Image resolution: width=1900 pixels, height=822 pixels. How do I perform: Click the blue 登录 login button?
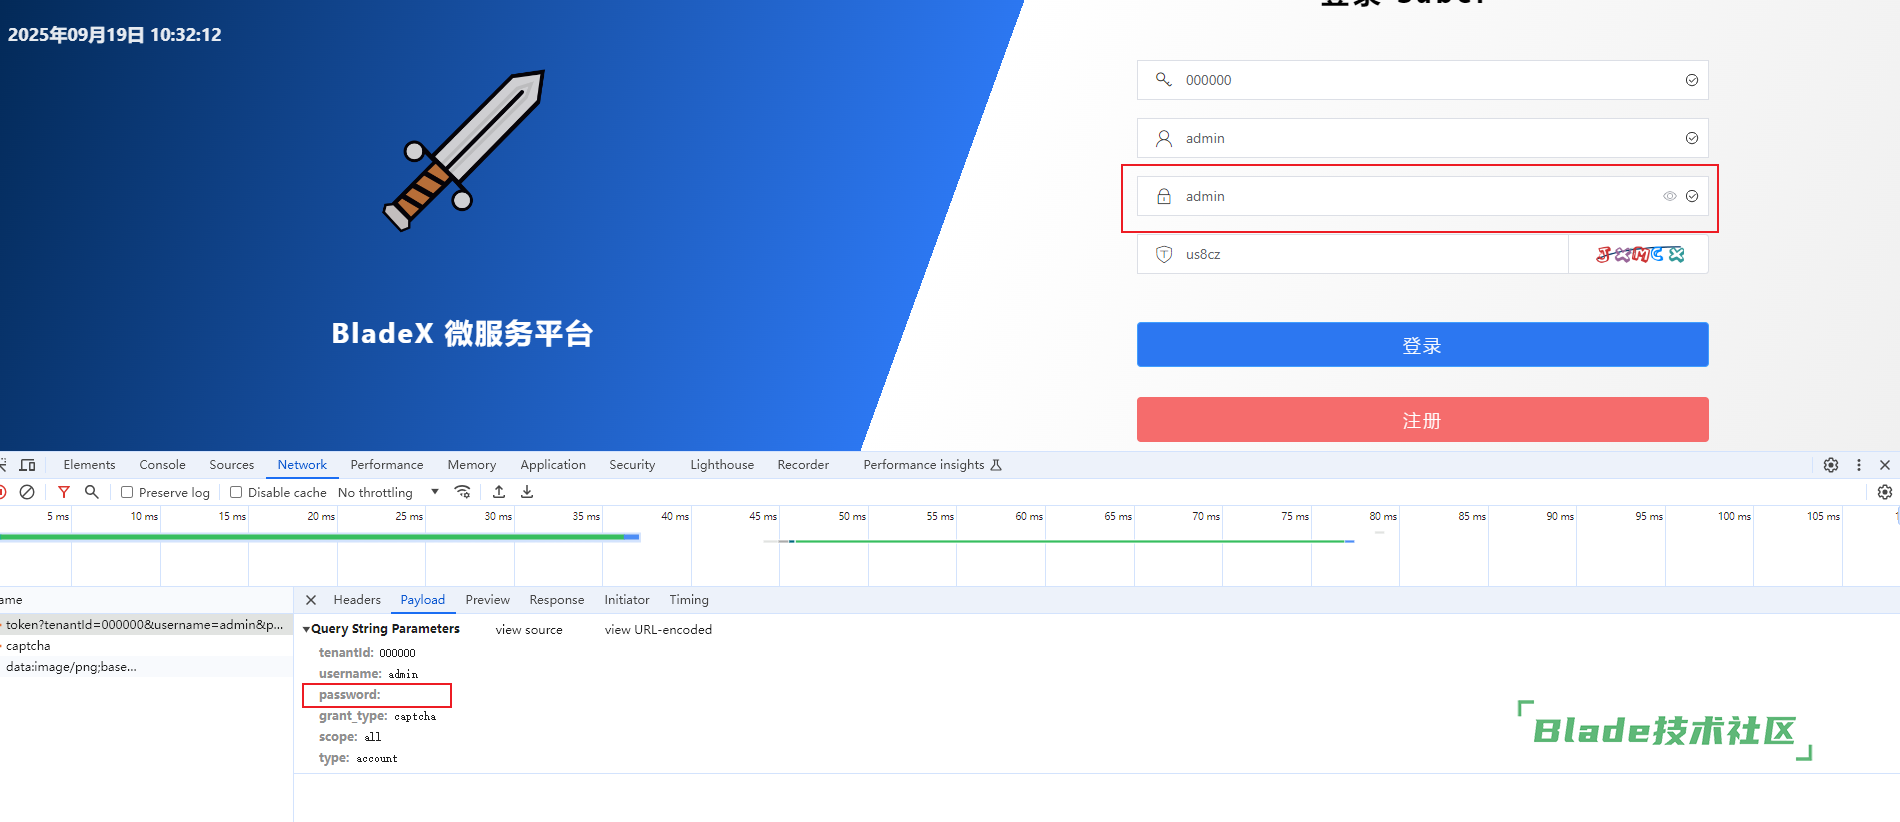(1422, 345)
